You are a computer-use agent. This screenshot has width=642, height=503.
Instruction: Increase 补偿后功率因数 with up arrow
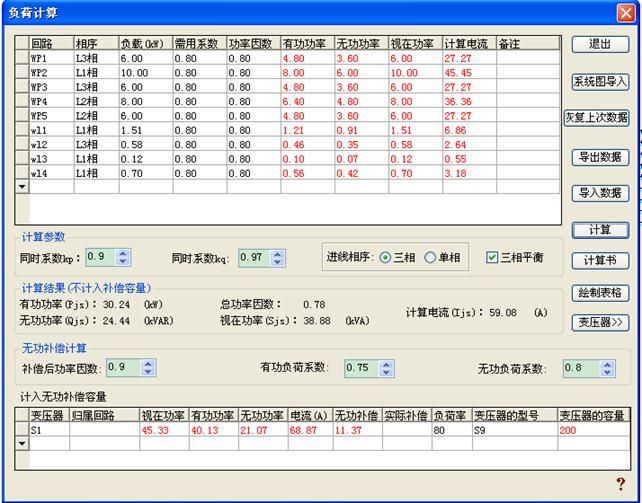click(148, 363)
